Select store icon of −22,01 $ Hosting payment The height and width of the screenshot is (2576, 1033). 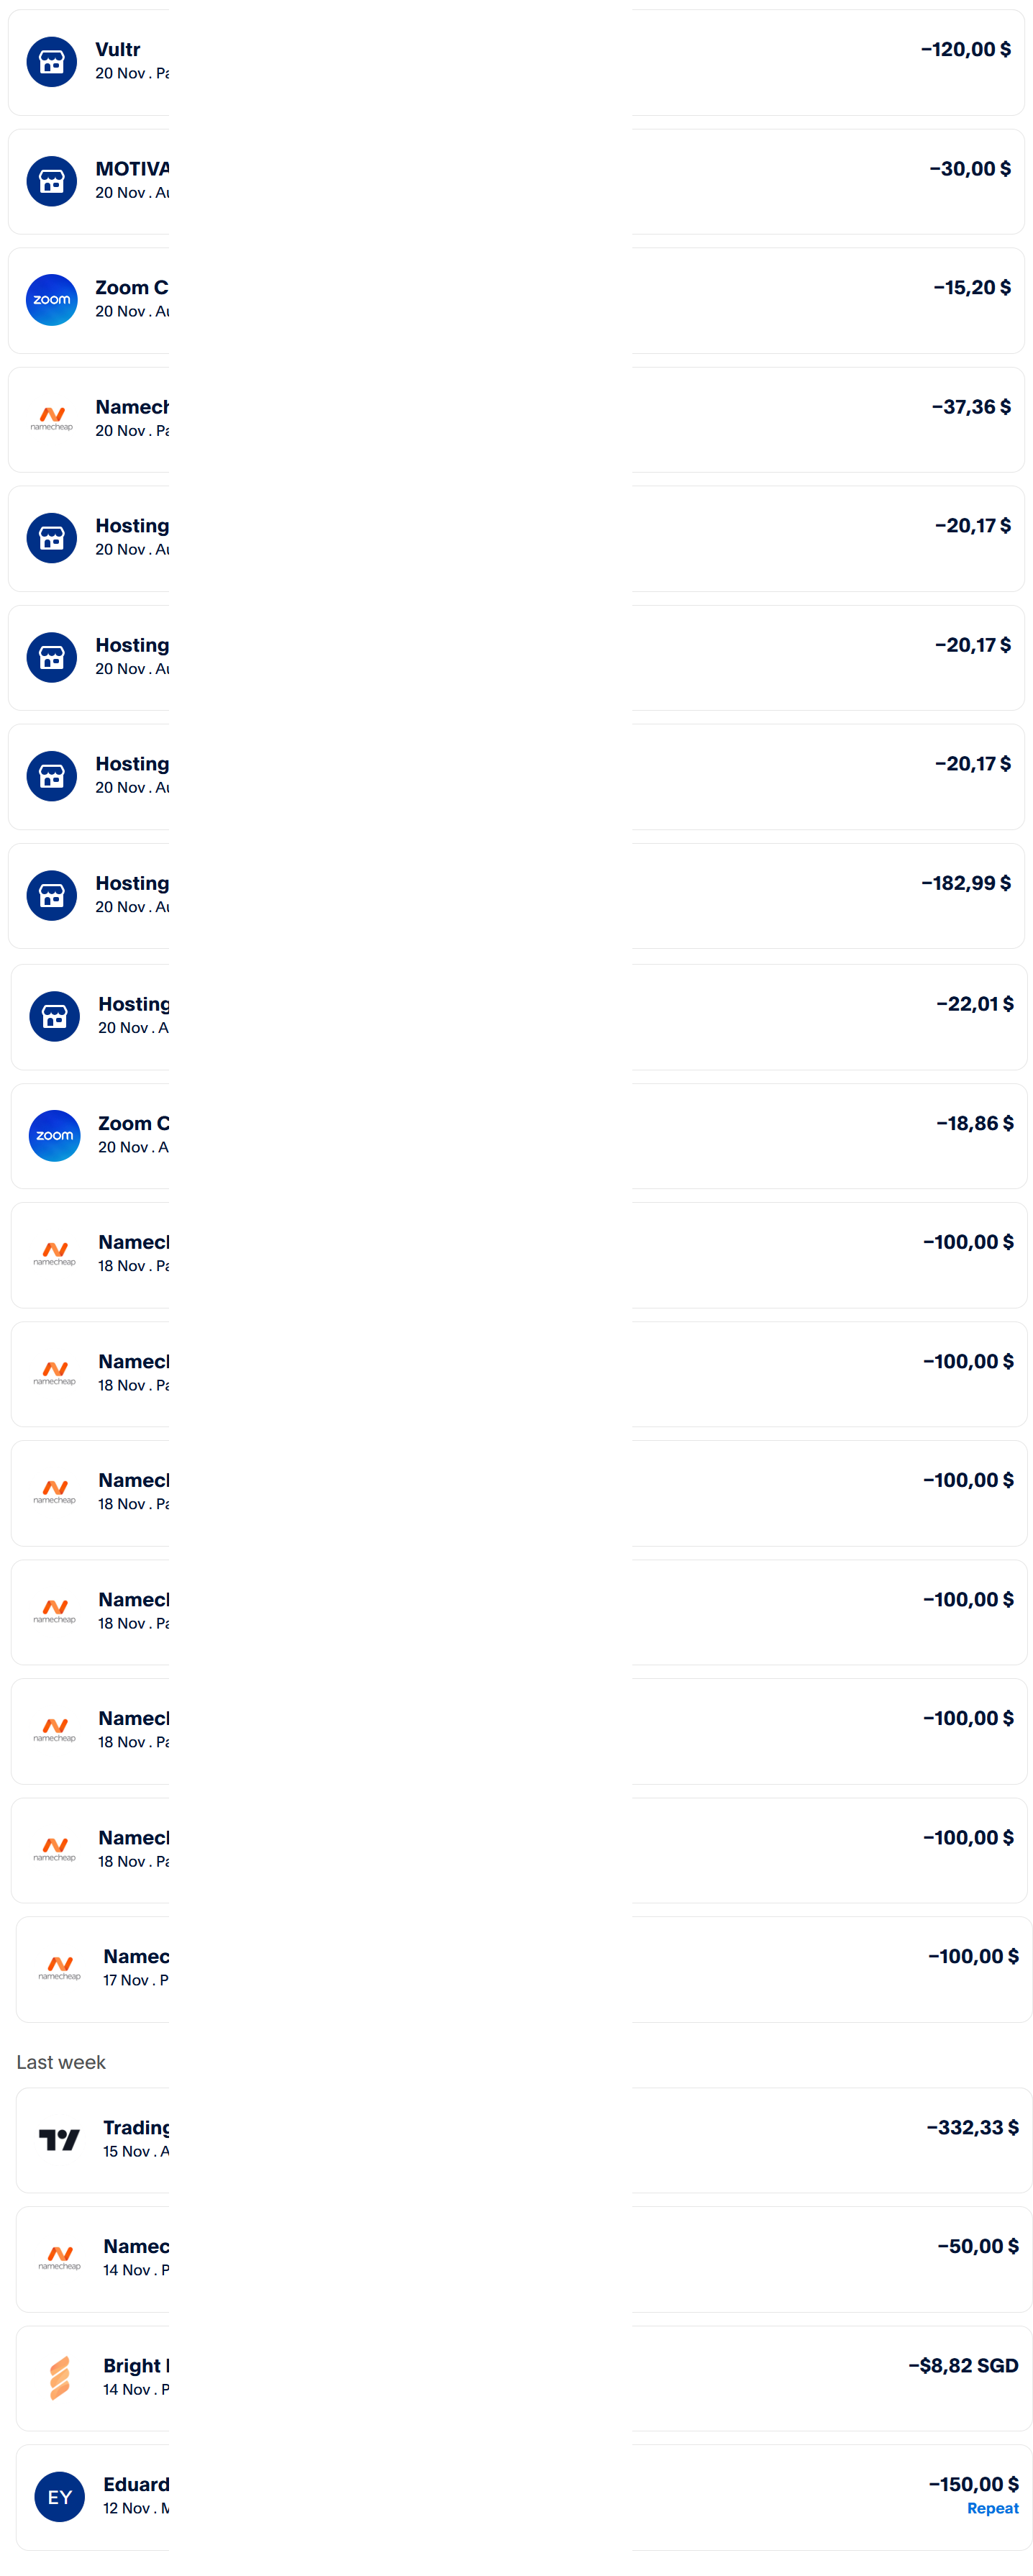[x=55, y=1016]
